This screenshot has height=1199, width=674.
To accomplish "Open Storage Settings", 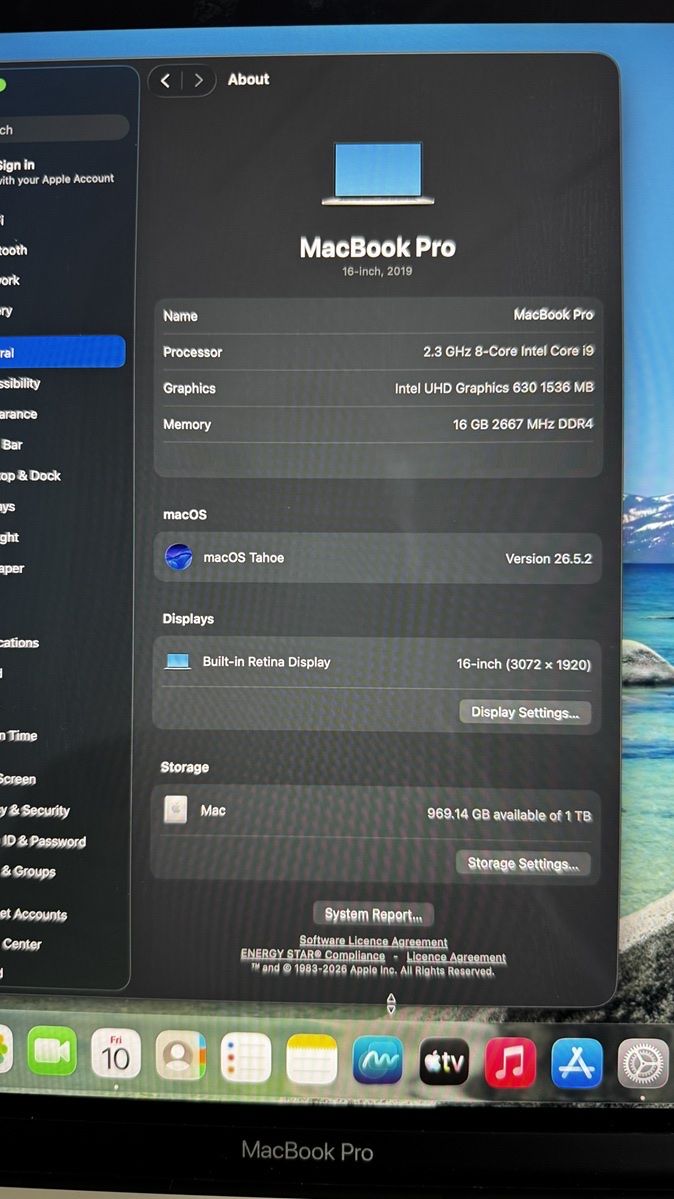I will click(x=523, y=863).
